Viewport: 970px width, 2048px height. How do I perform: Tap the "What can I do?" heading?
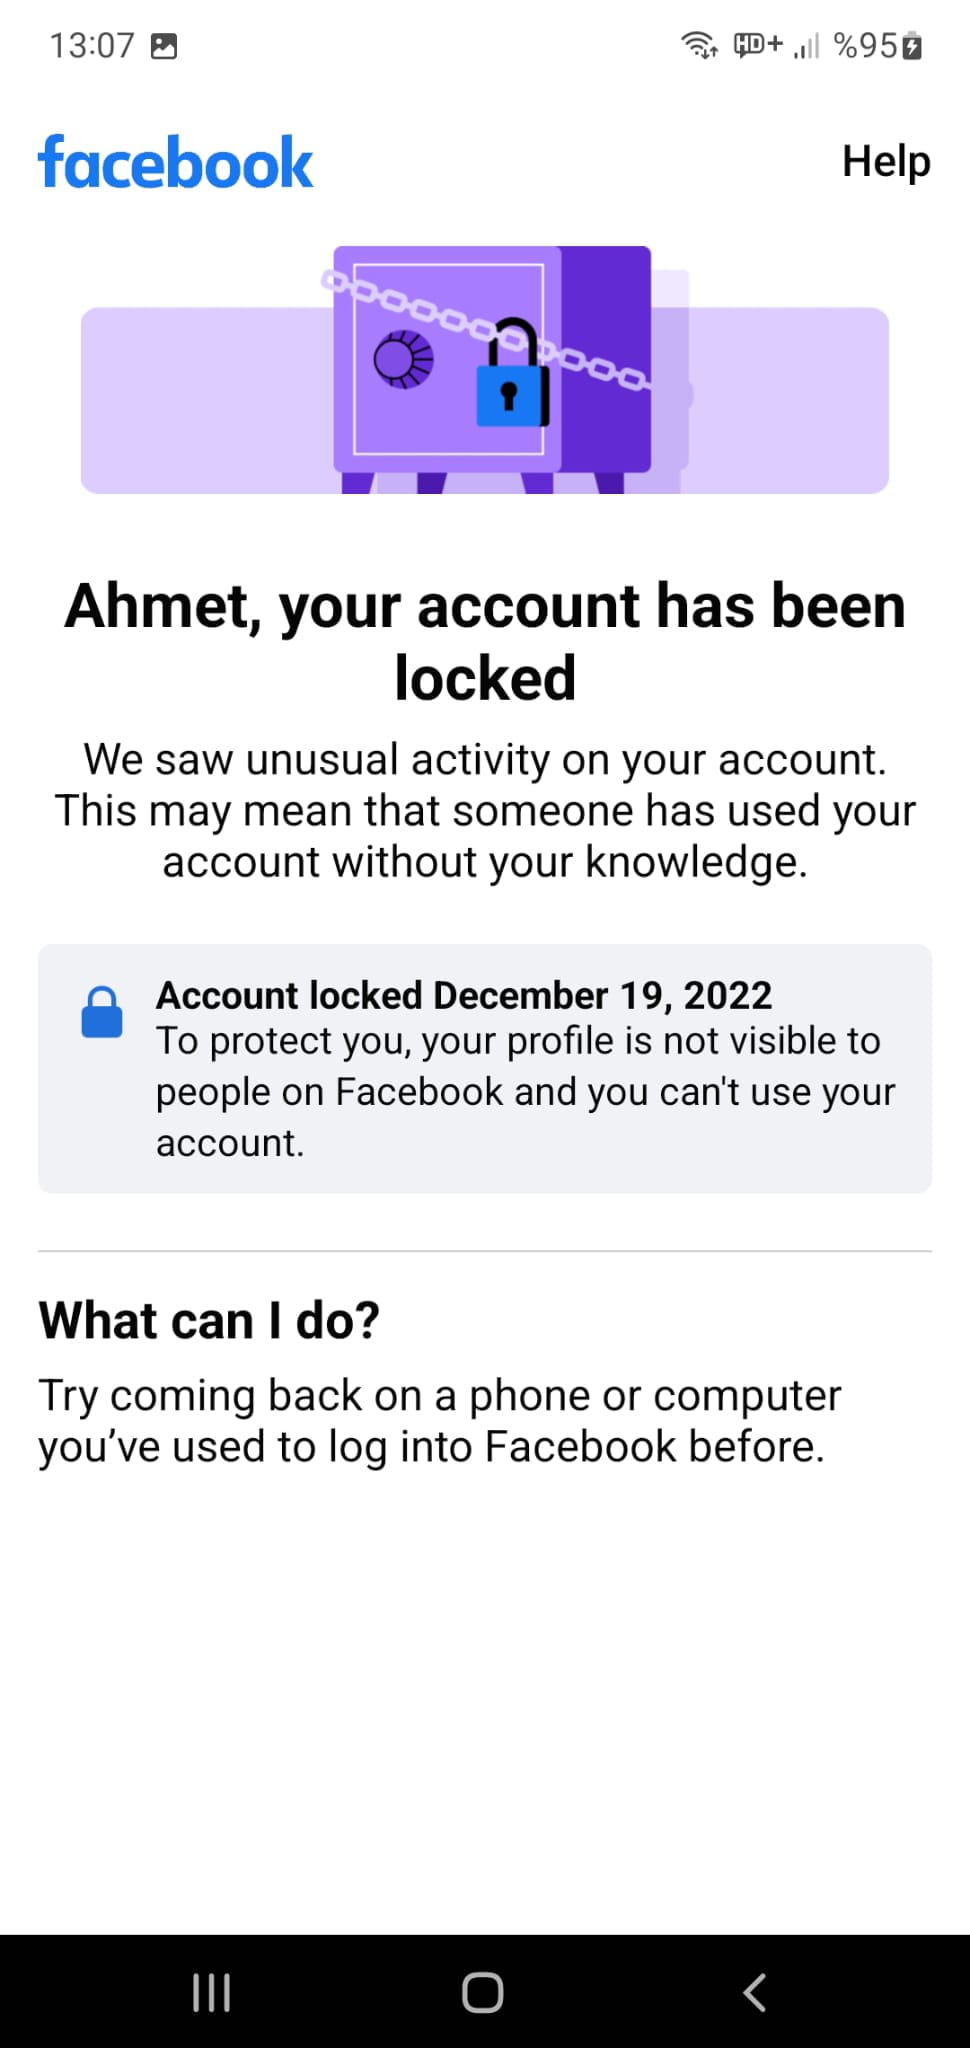pos(209,1320)
